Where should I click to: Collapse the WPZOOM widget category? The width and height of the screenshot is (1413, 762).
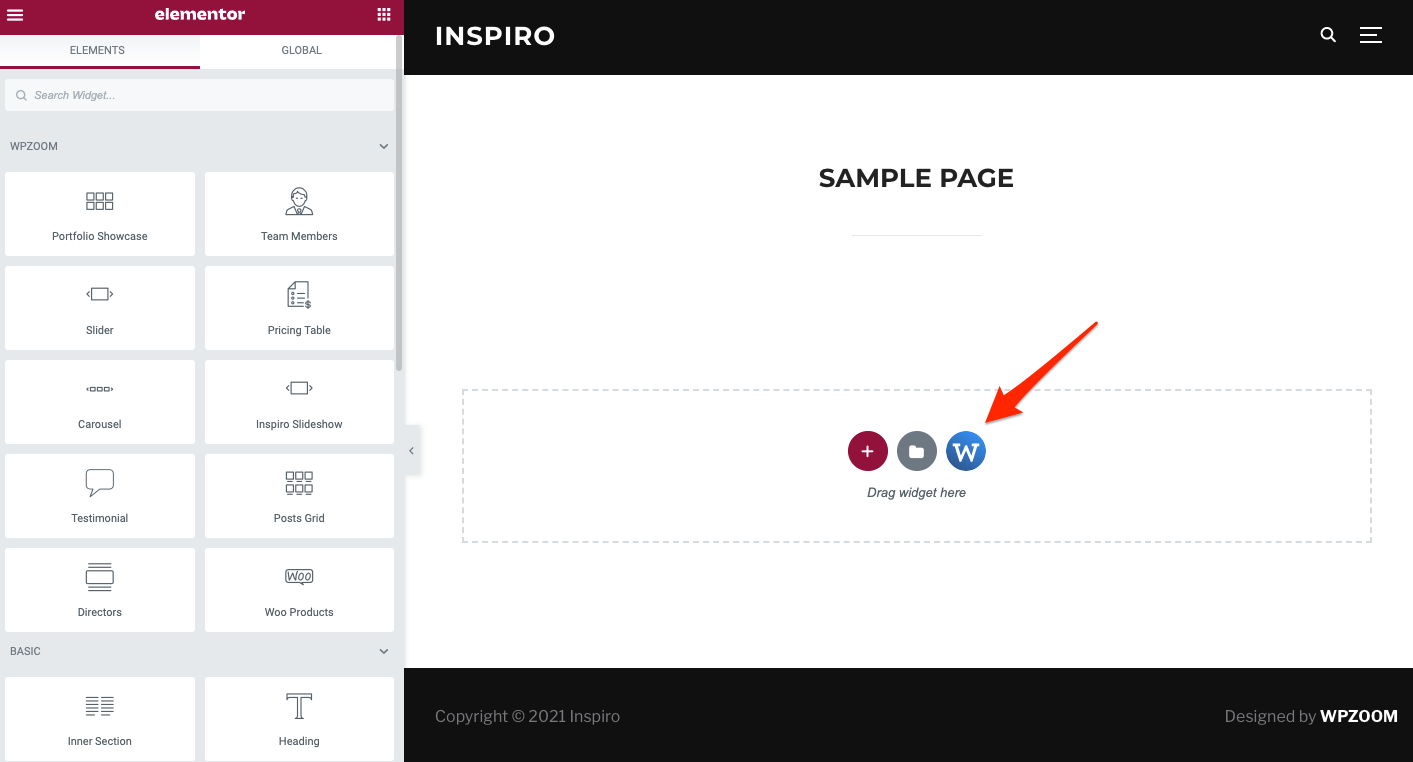(x=384, y=146)
